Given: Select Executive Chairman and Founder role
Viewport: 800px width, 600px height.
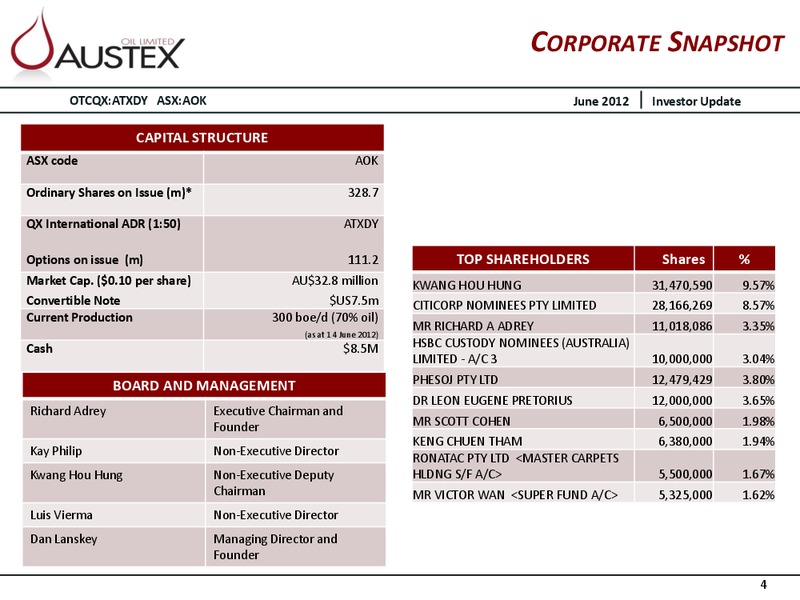Looking at the screenshot, I should point(278,419).
